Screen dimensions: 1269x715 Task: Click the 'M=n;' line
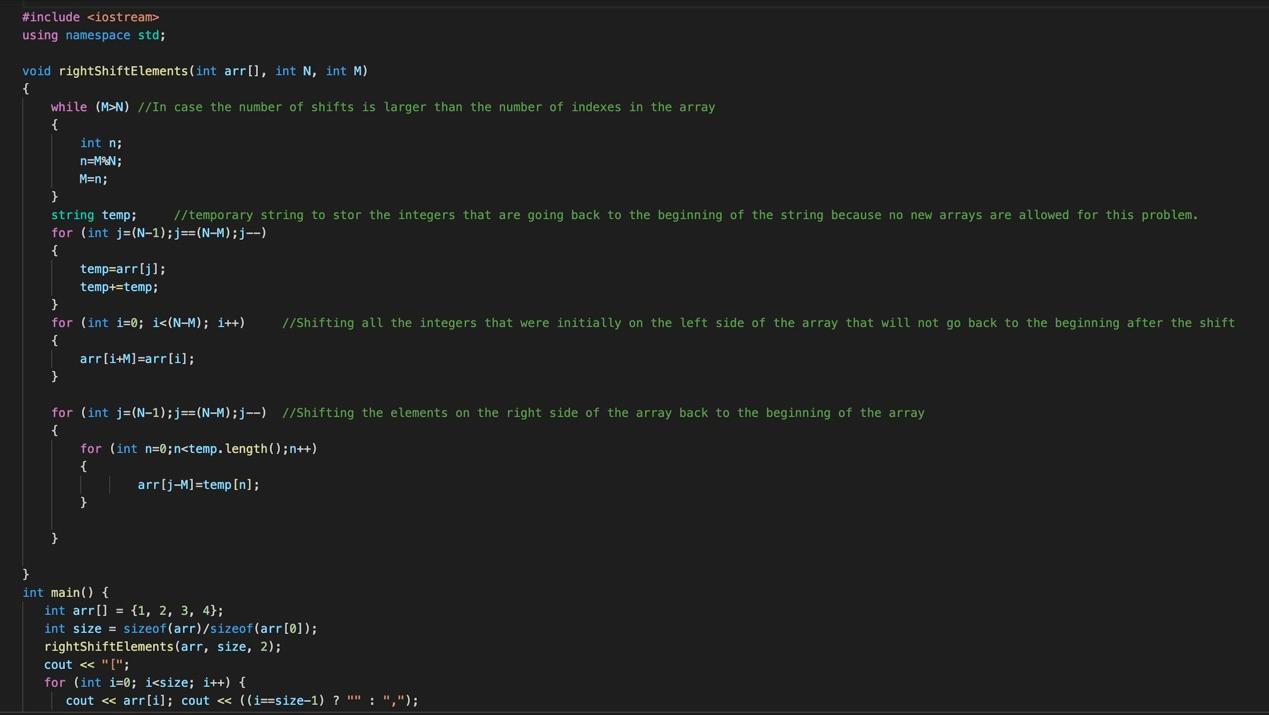click(x=94, y=179)
